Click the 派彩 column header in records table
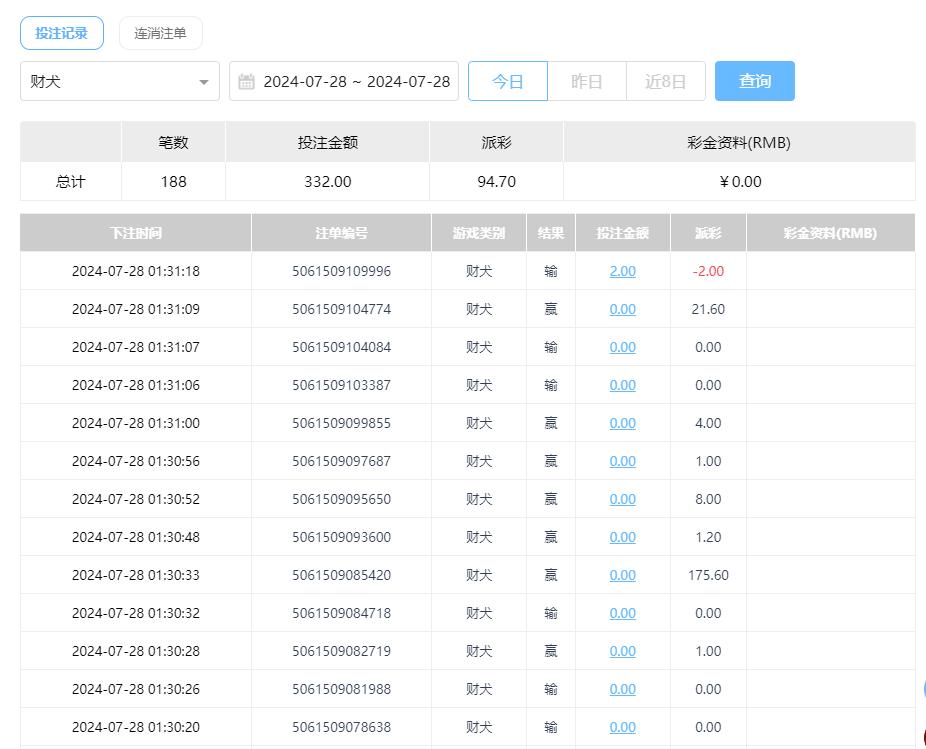926x749 pixels. pyautogui.click(x=708, y=233)
